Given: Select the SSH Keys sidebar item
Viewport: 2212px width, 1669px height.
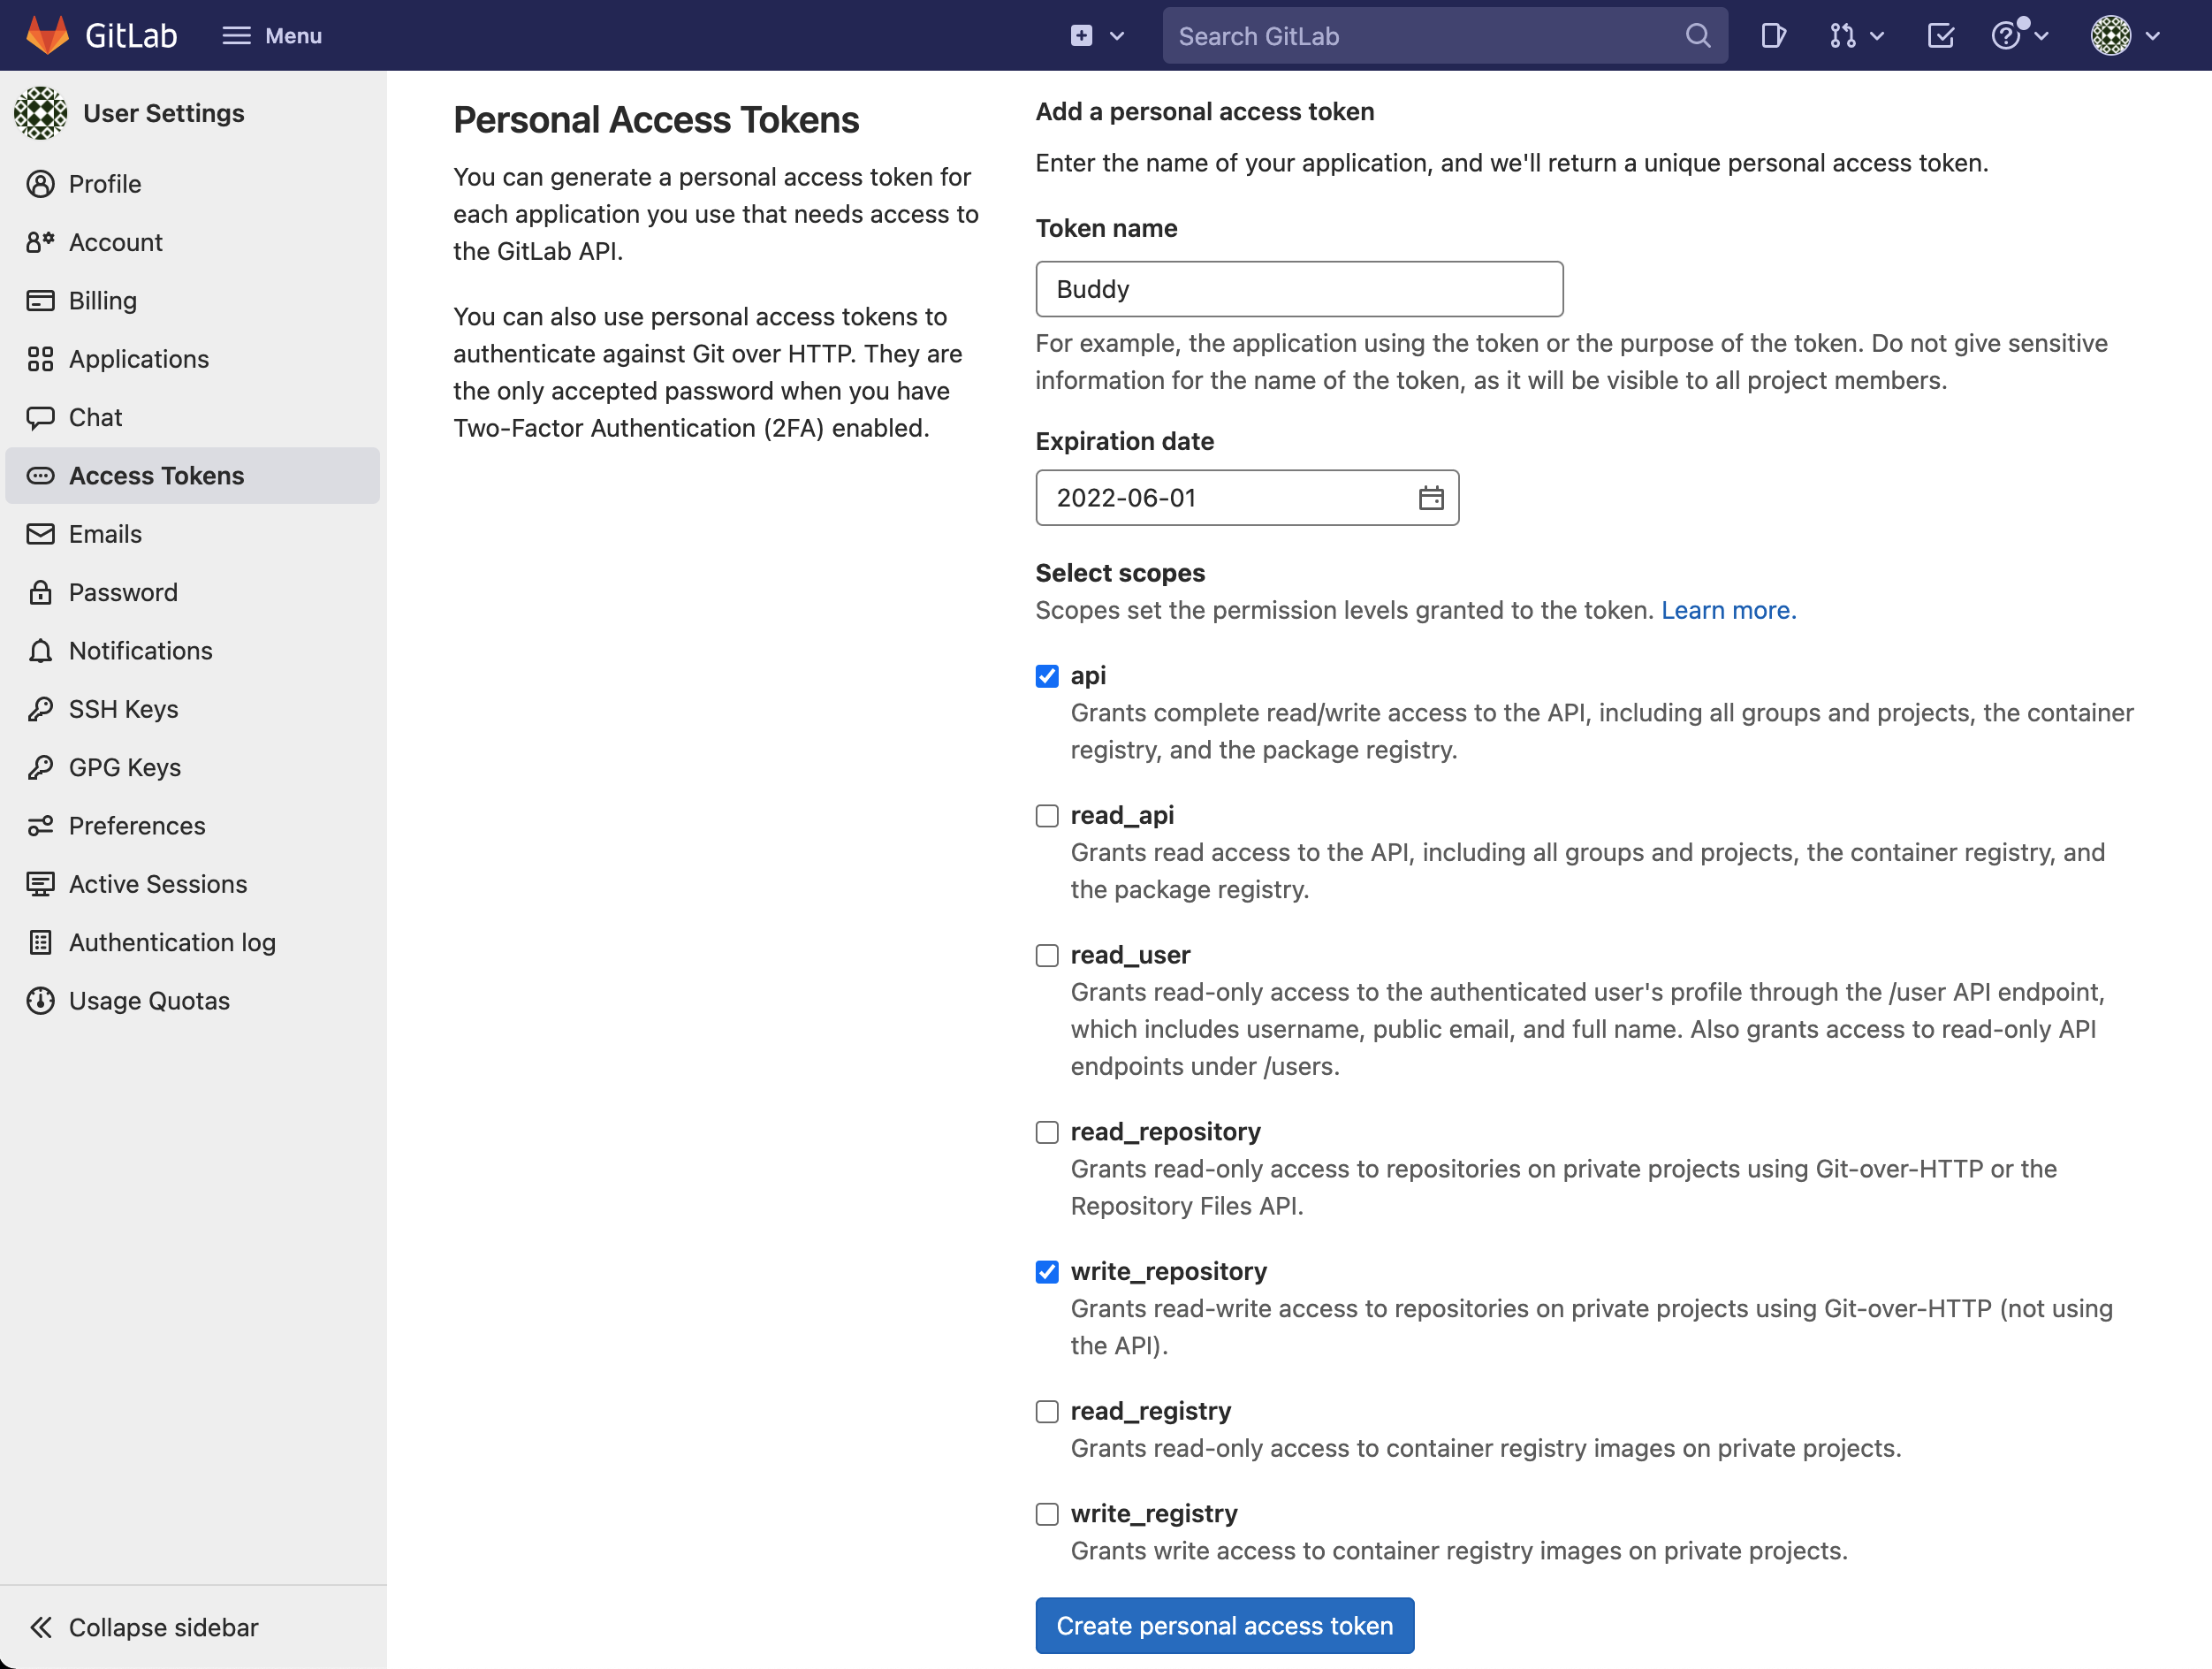Looking at the screenshot, I should coord(122,709).
